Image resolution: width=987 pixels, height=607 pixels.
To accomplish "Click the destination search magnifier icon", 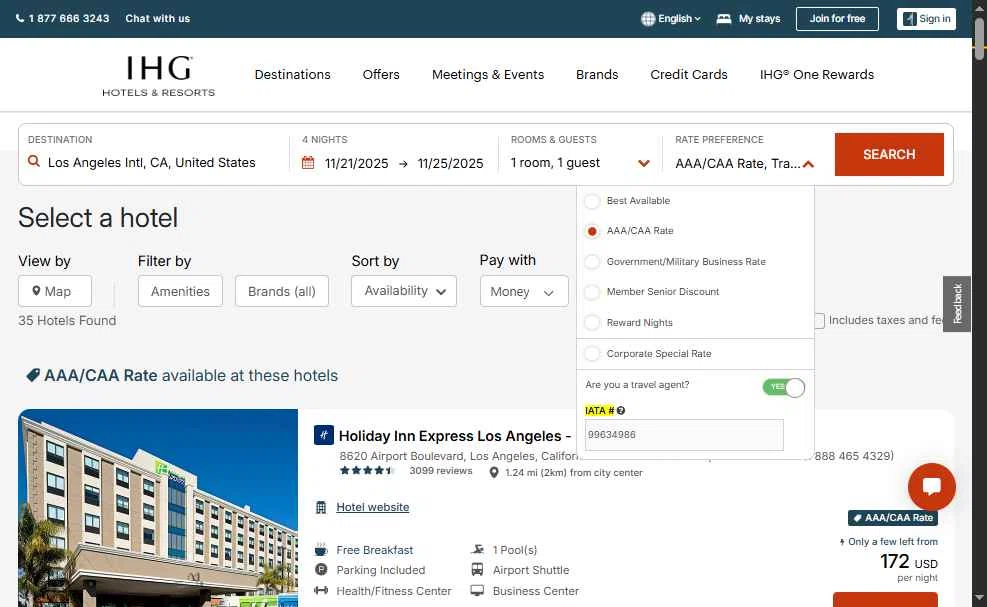I will [x=34, y=162].
